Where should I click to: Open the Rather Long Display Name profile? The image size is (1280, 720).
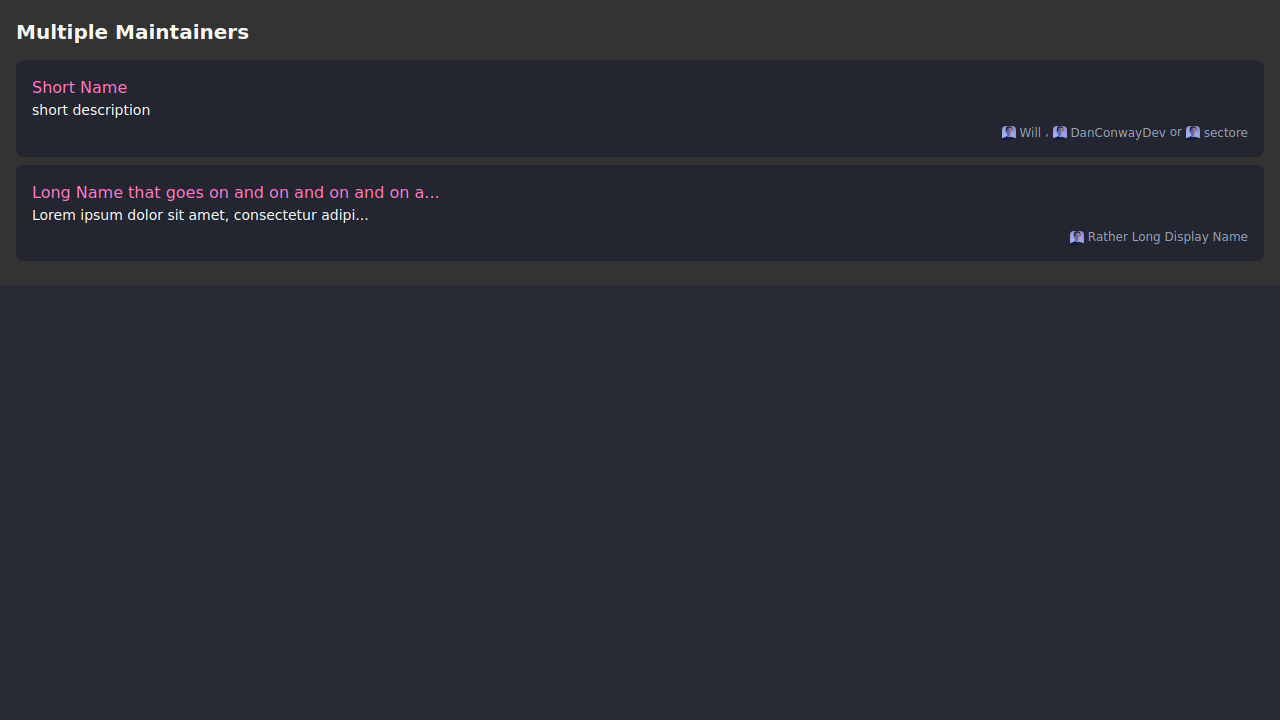click(1167, 237)
